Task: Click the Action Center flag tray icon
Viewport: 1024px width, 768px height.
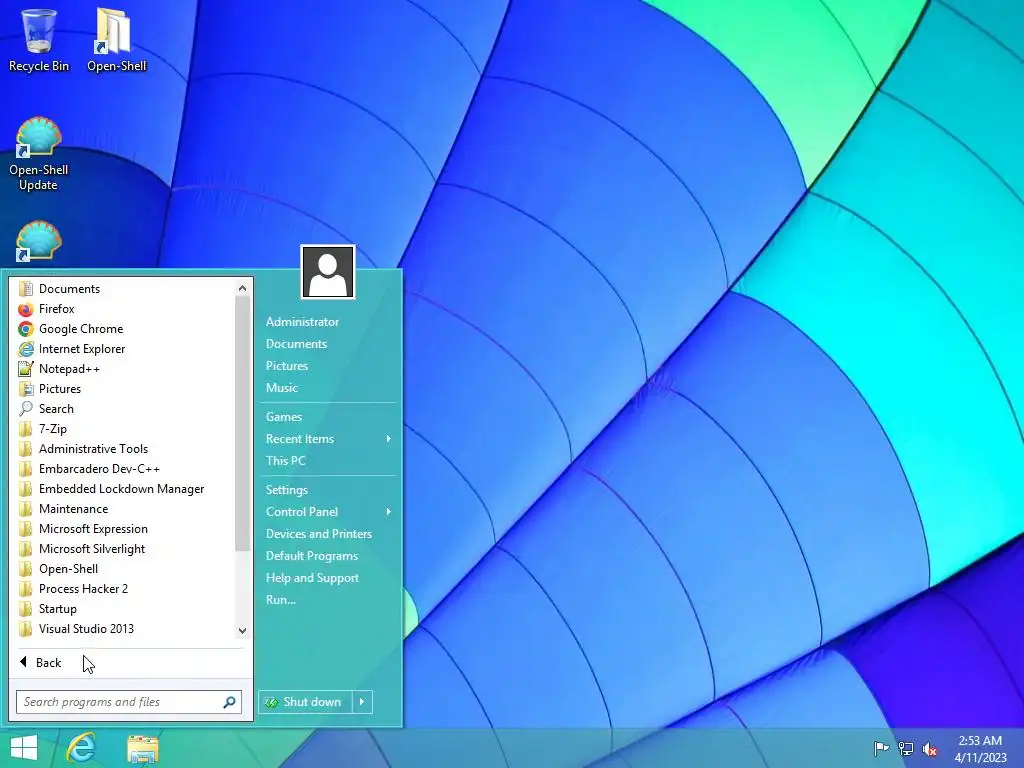Action: [x=881, y=748]
